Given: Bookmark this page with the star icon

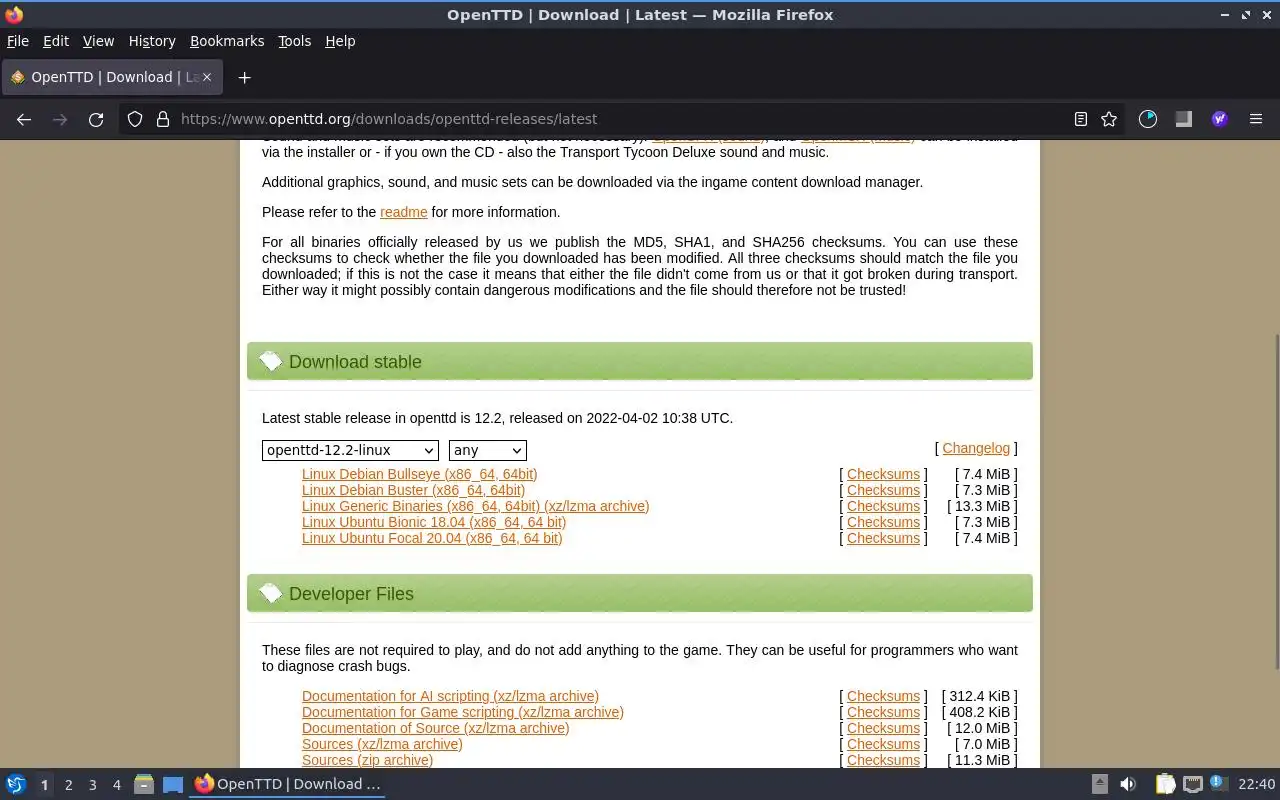Looking at the screenshot, I should [x=1109, y=119].
